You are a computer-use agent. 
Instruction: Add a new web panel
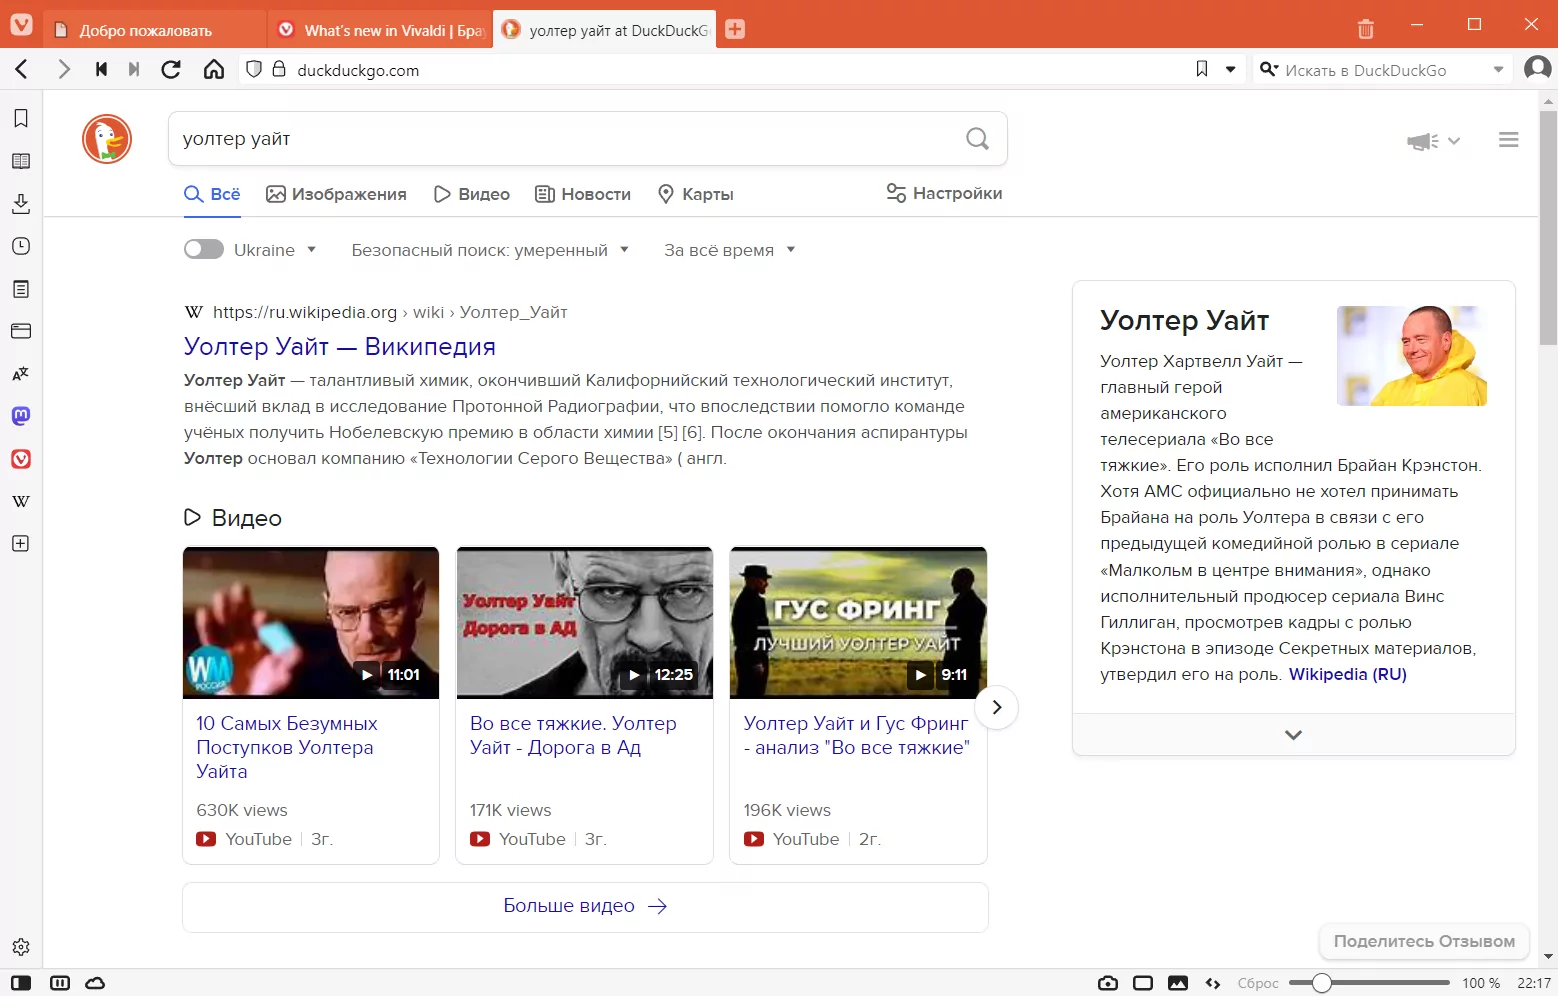(x=21, y=544)
